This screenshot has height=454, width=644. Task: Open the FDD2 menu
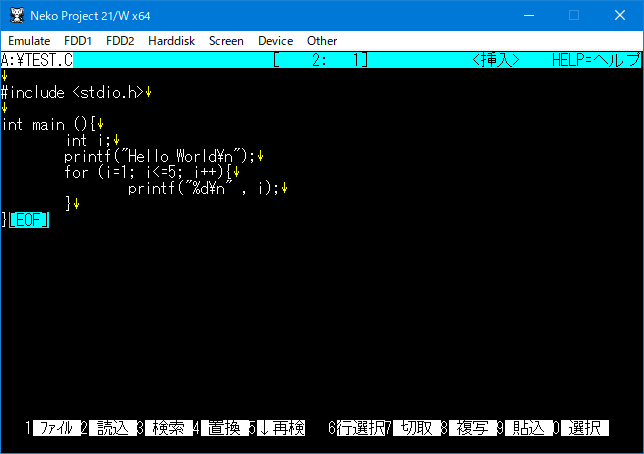(120, 41)
